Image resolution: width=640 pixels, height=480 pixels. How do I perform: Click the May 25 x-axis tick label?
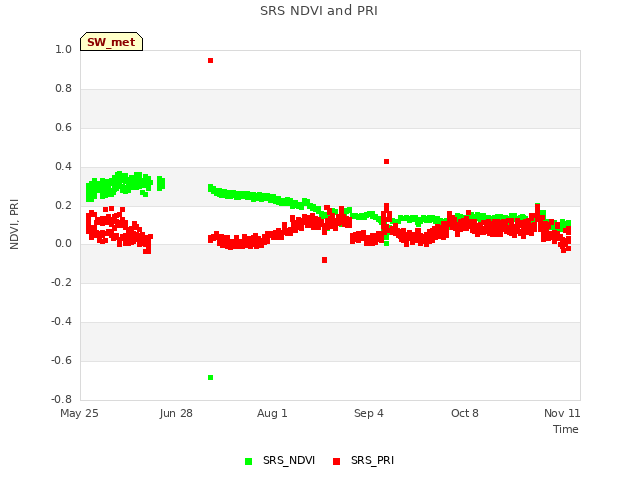pyautogui.click(x=79, y=413)
